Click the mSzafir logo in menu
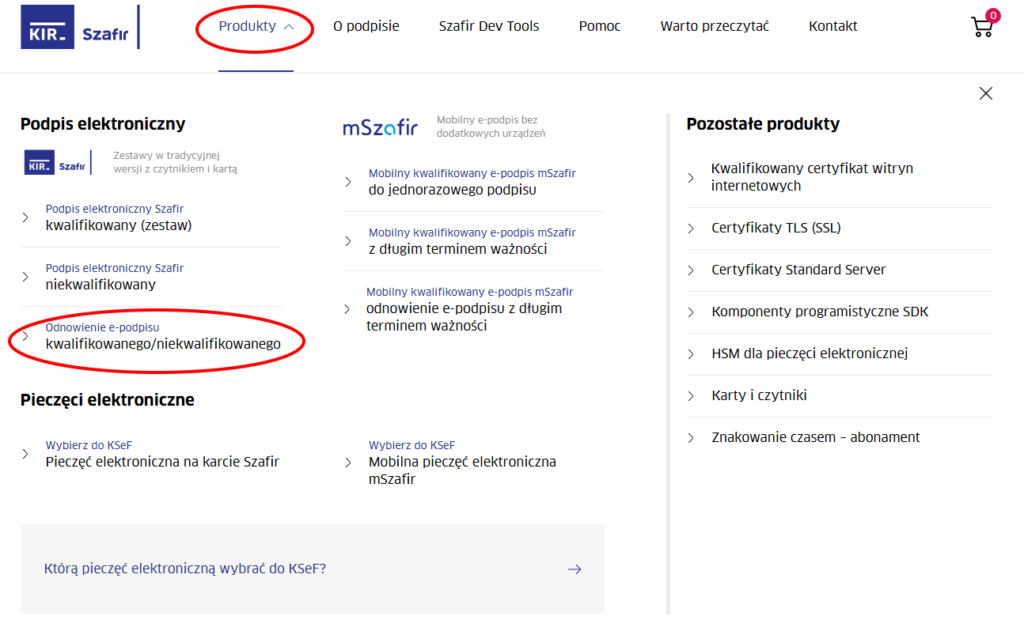 (x=380, y=127)
